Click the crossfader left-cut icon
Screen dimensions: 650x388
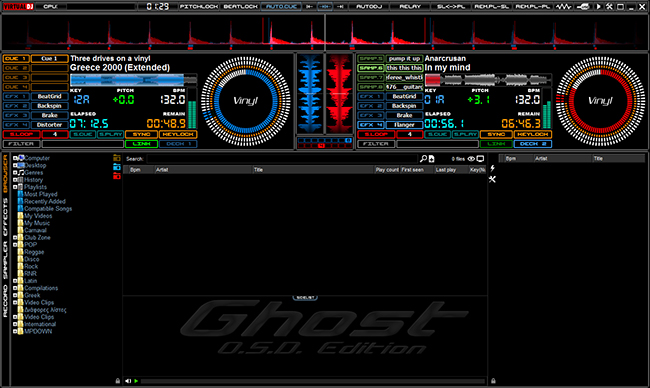tap(309, 6)
